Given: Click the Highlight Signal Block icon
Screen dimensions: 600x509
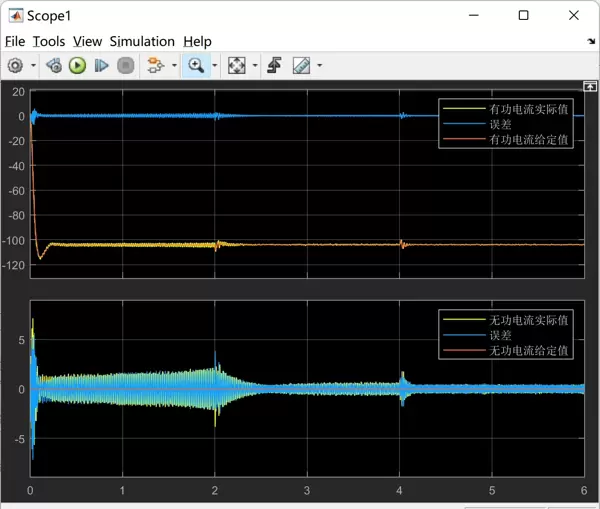Looking at the screenshot, I should pos(154,65).
